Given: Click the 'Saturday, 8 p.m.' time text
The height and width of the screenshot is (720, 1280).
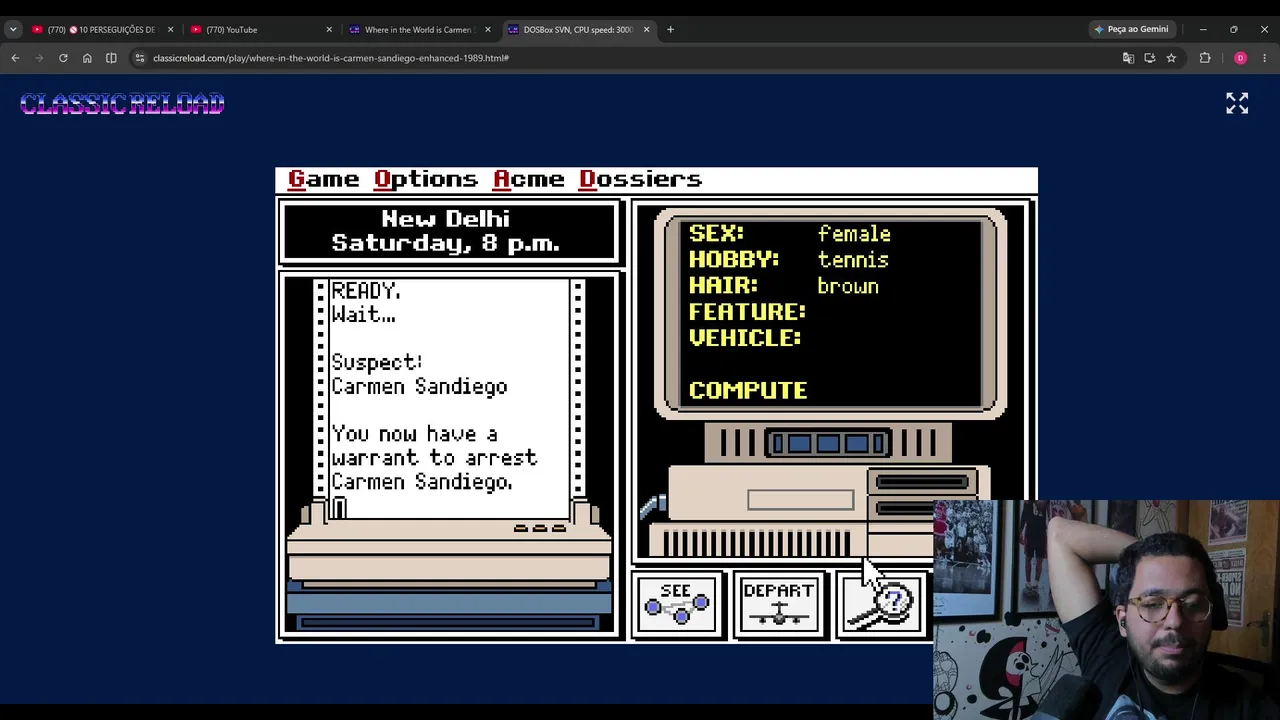Looking at the screenshot, I should (x=445, y=243).
